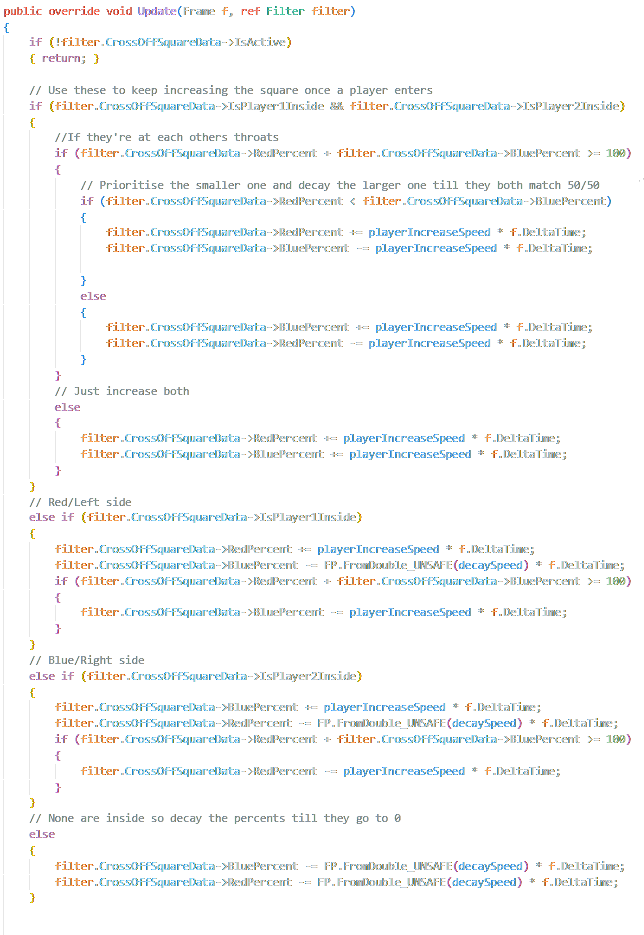Click the else keyword below 'Just increase both'

click(x=67, y=407)
